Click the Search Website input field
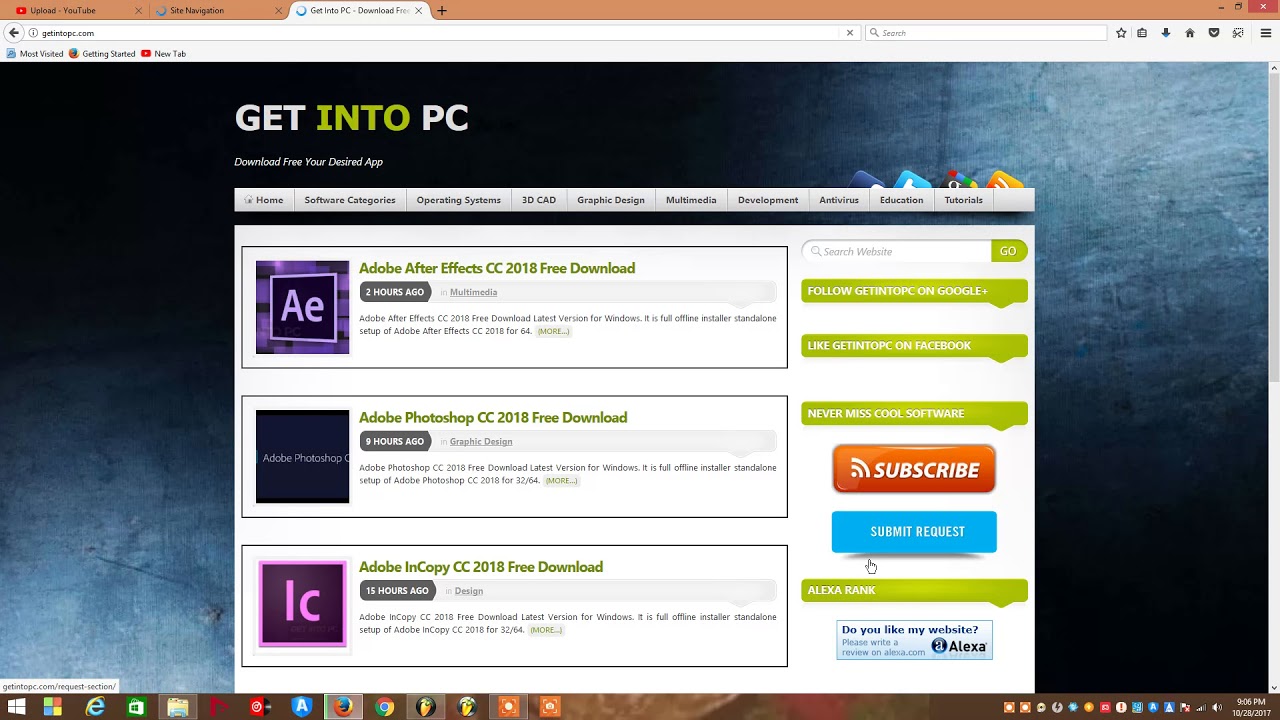Screen dimensions: 1280x720 (x=897, y=251)
